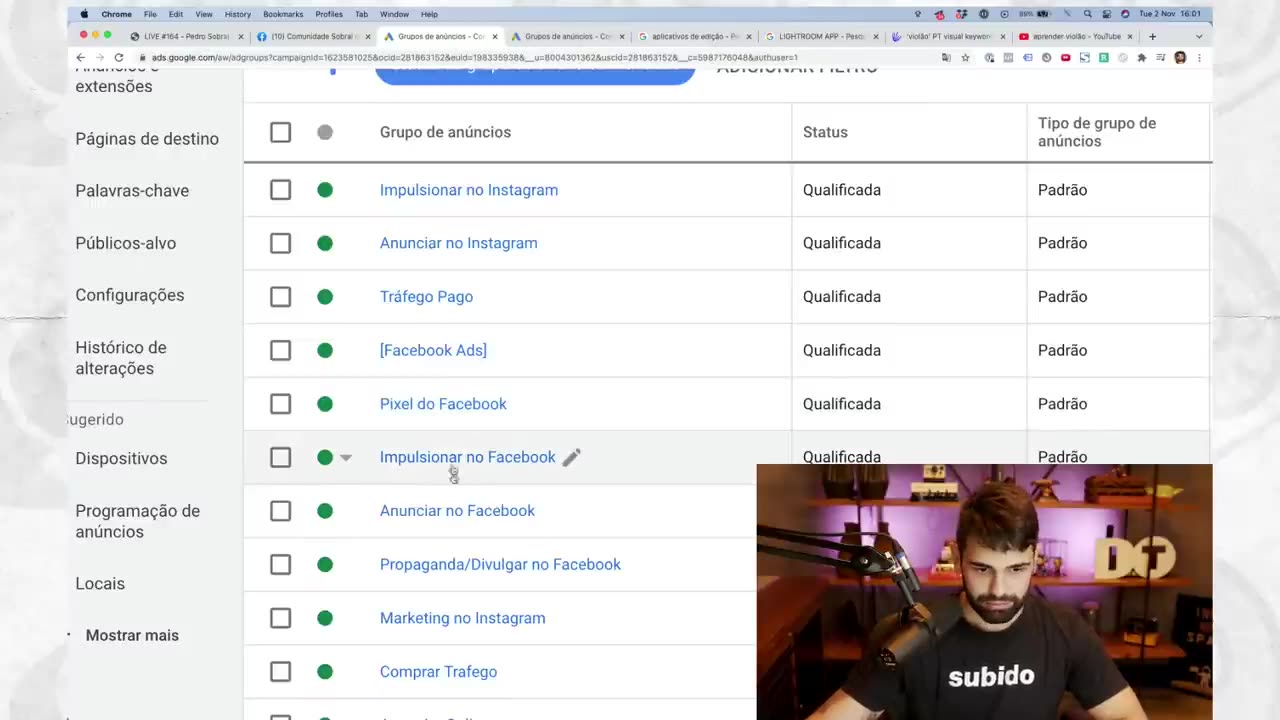Image resolution: width=1280 pixels, height=720 pixels.
Task: Reload the Google Ads page
Action: coord(120,58)
